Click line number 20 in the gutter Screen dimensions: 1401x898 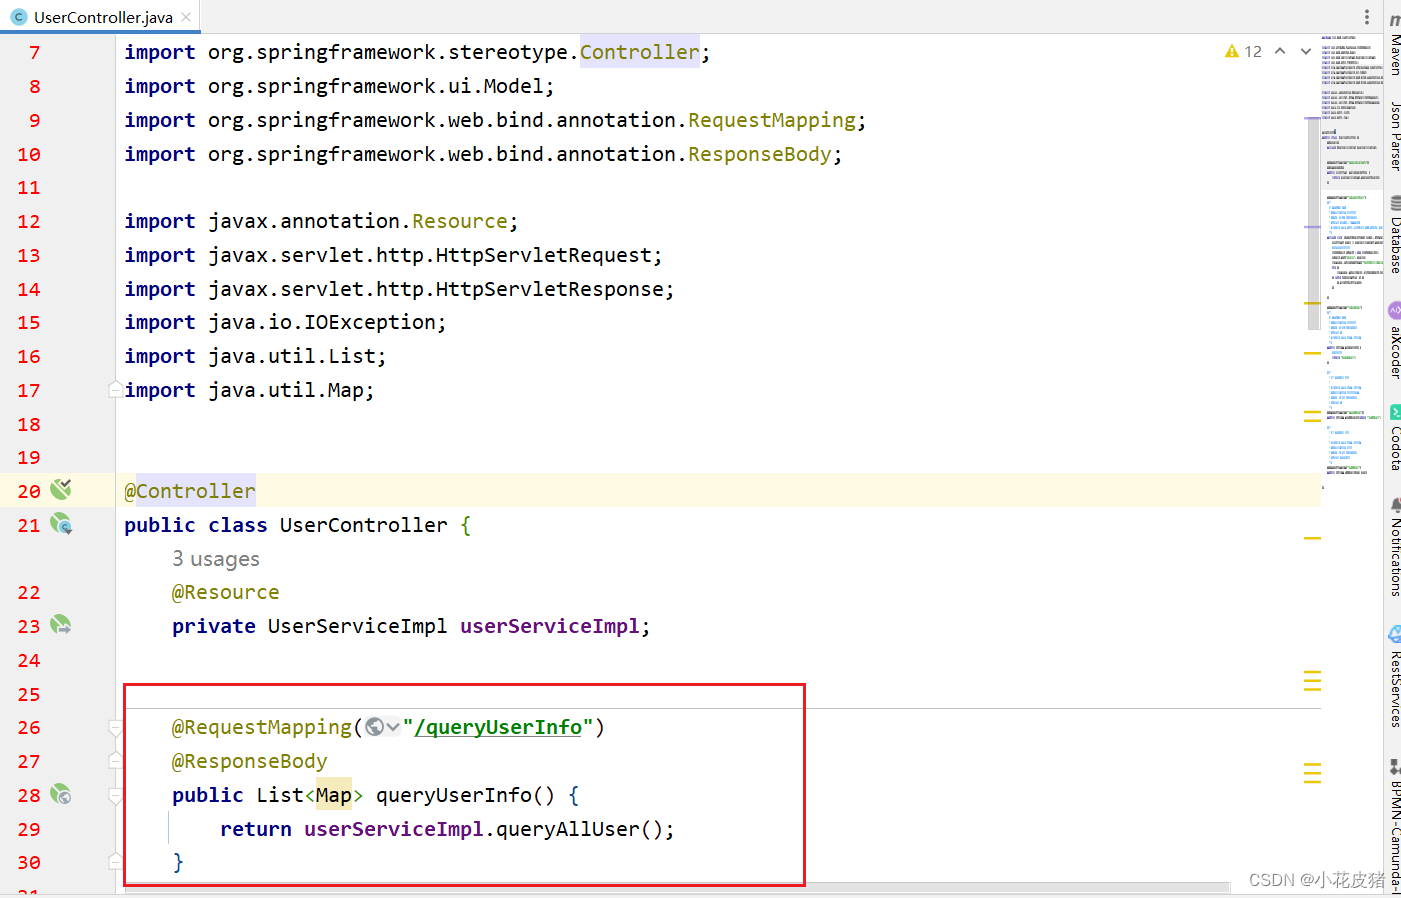point(29,491)
